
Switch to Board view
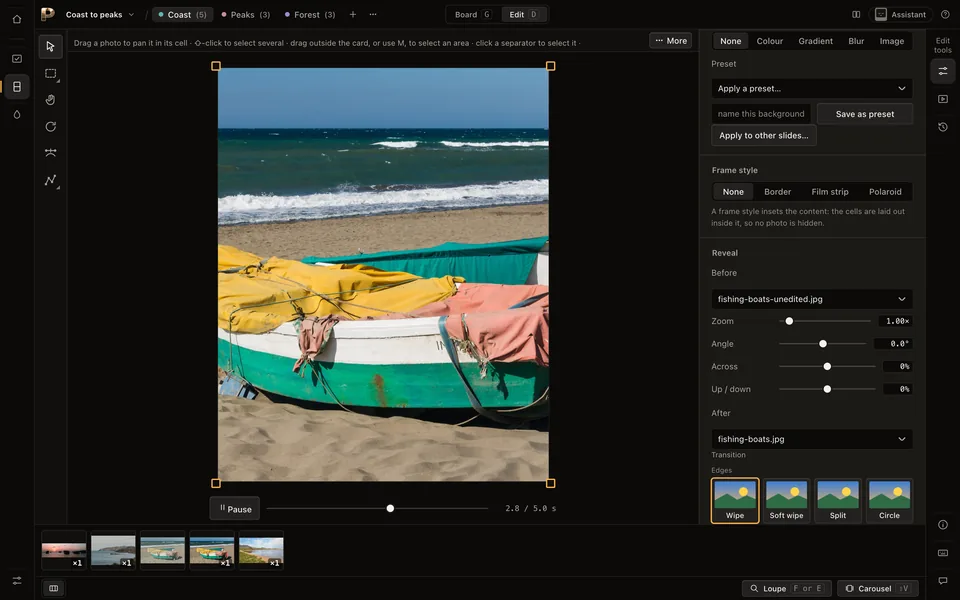(x=472, y=15)
